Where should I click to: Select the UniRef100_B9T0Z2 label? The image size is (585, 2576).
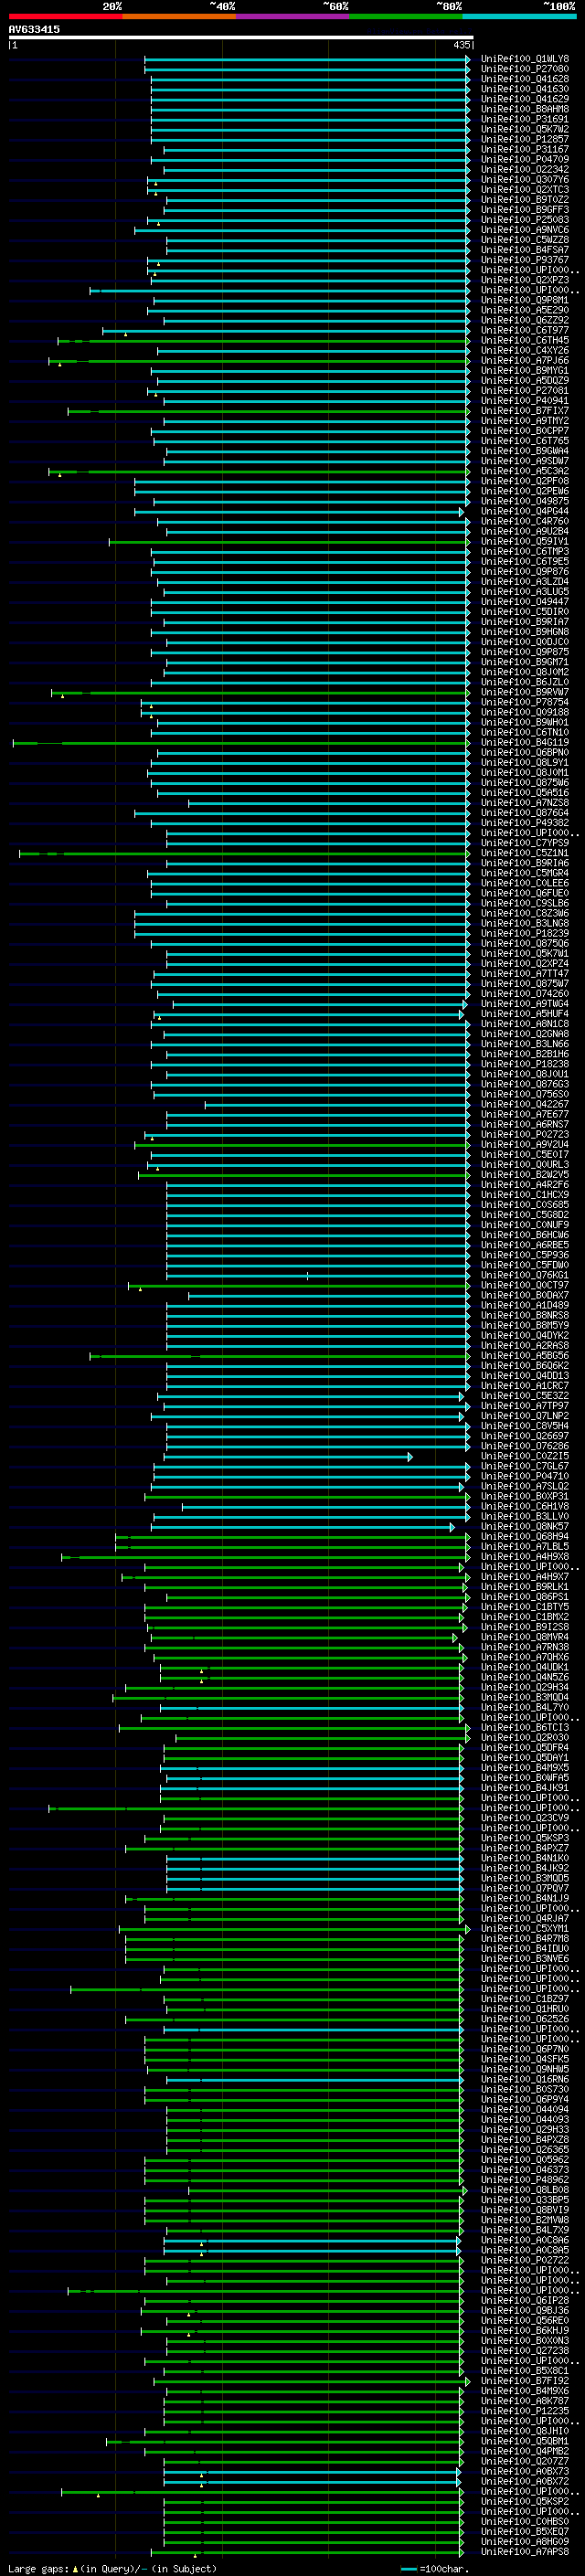[525, 200]
